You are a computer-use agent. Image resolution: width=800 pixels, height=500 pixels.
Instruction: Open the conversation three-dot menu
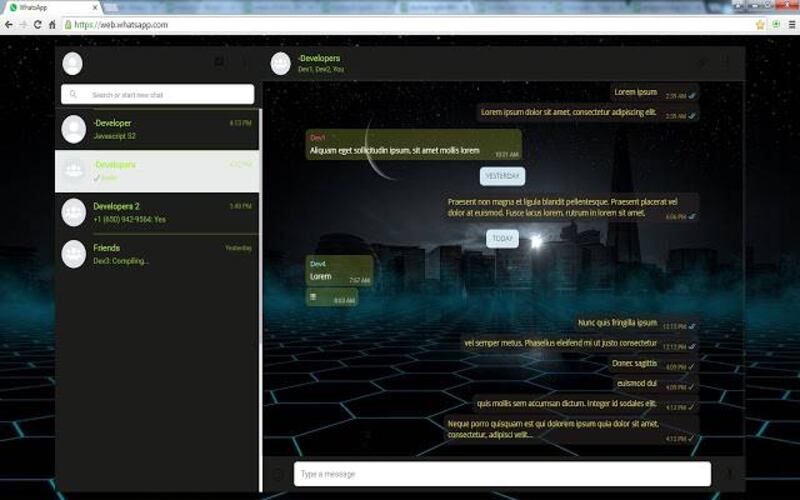(727, 63)
